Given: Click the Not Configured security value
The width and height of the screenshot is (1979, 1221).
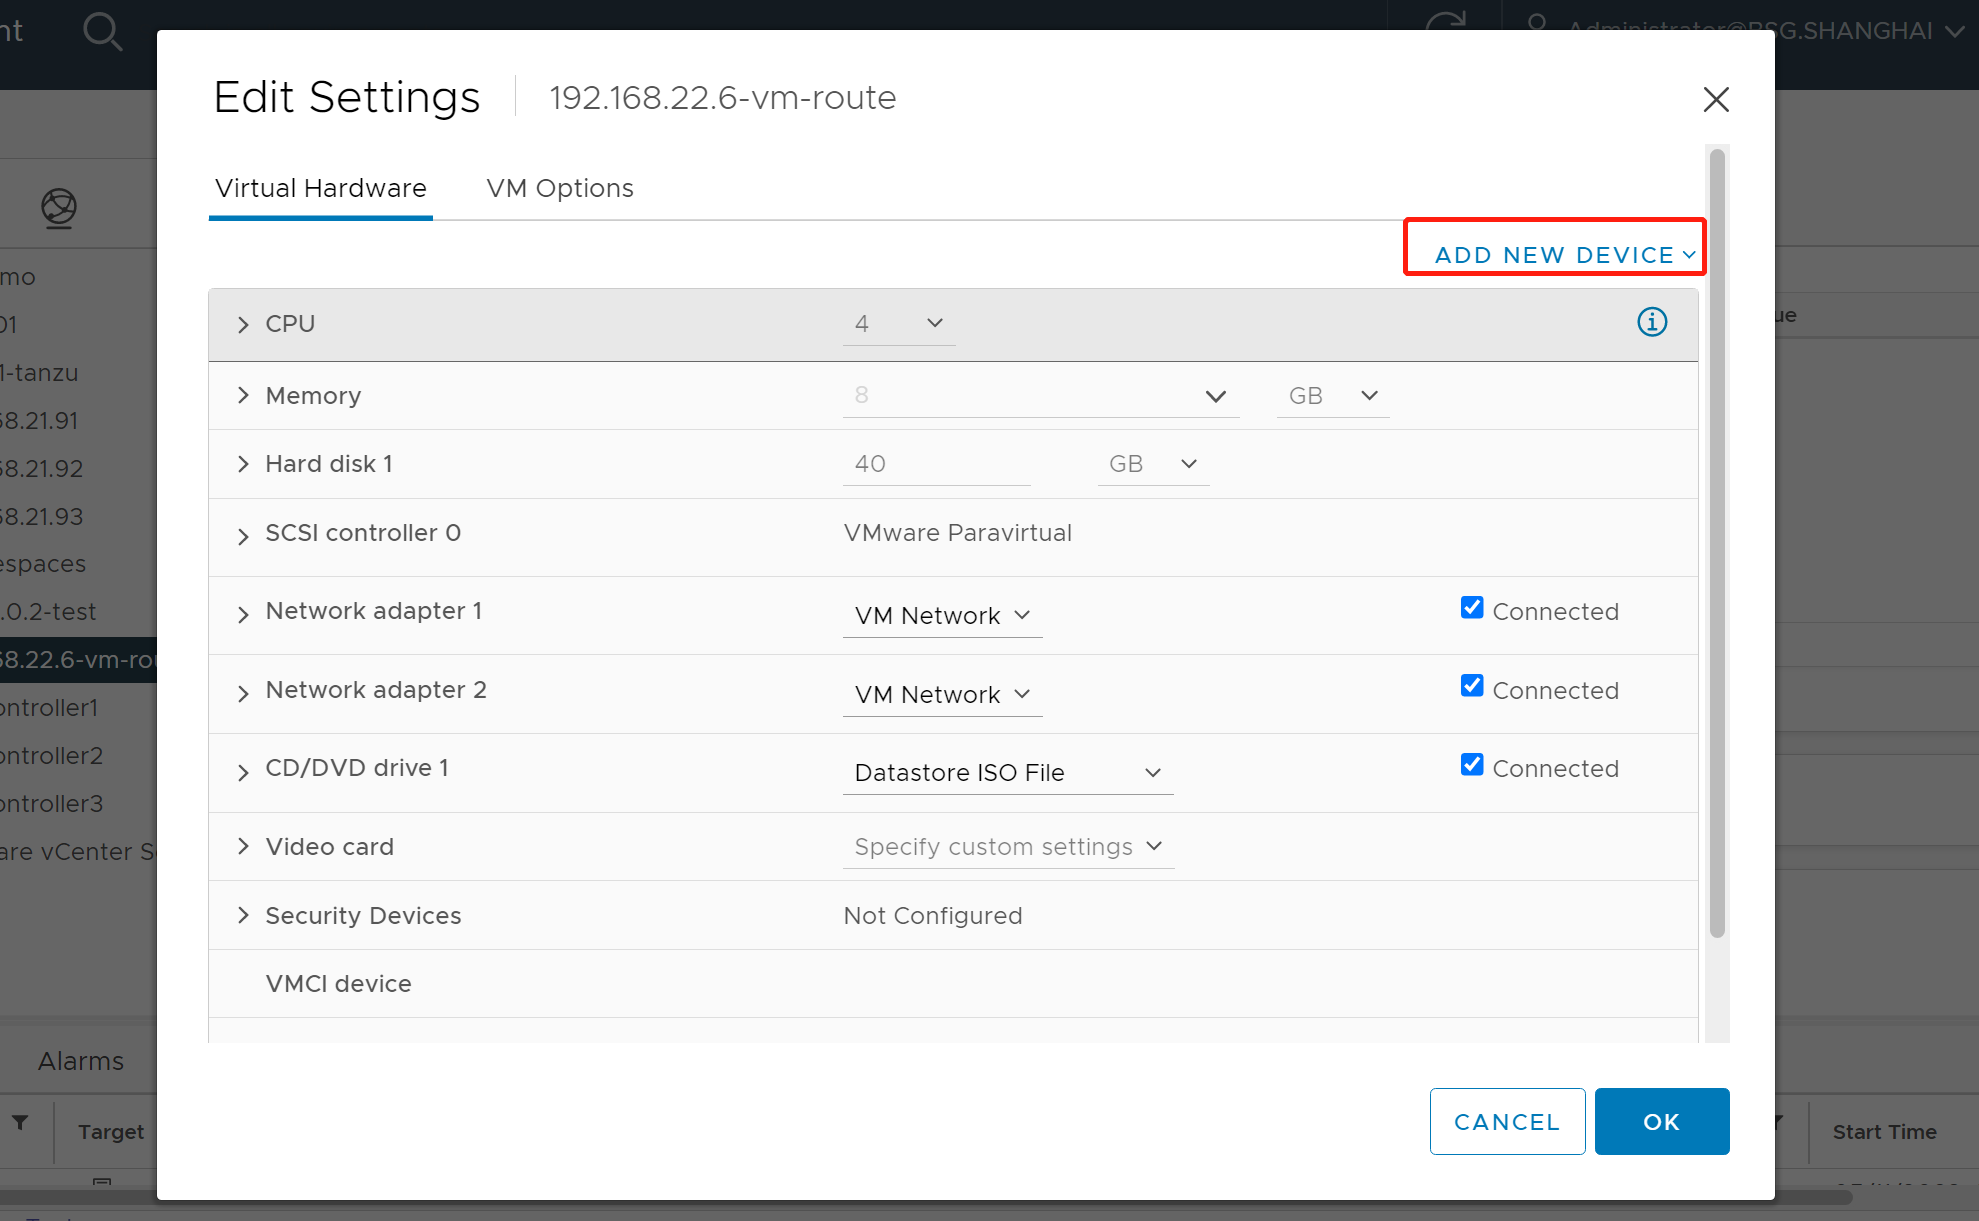Looking at the screenshot, I should [933, 916].
